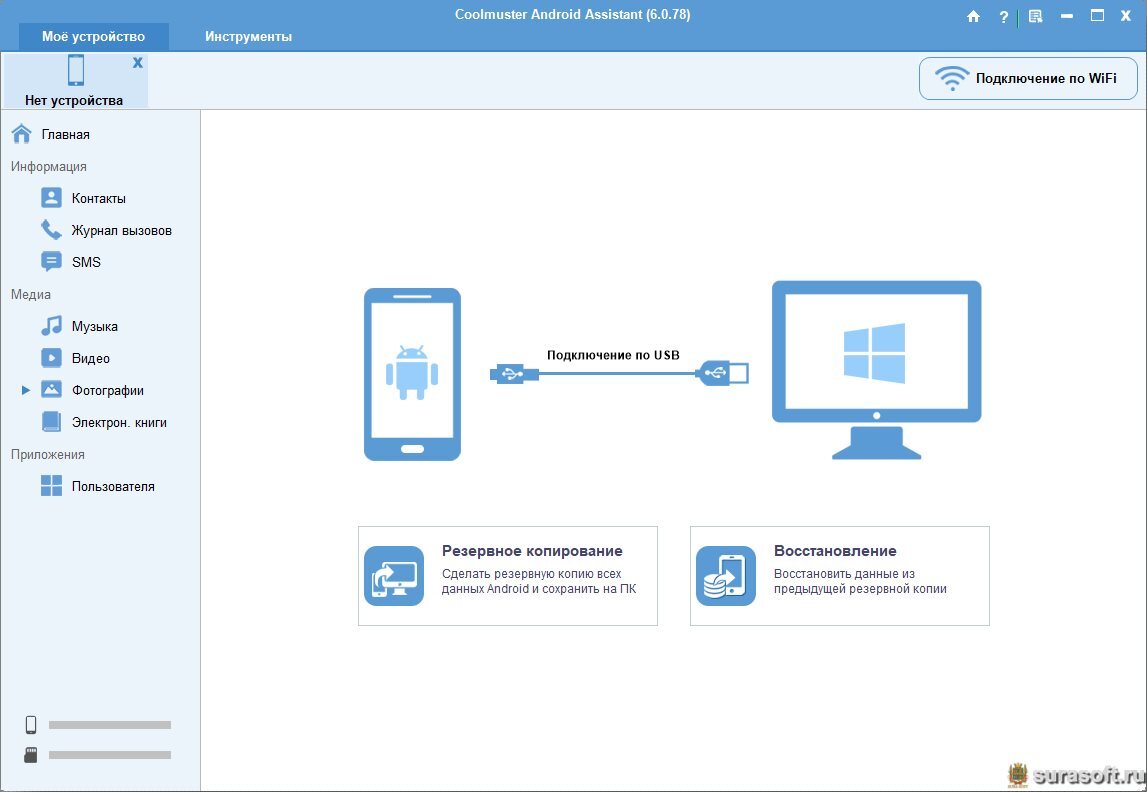This screenshot has width=1147, height=792.
Task: Click the phone storage icon at bottom
Action: tap(31, 725)
